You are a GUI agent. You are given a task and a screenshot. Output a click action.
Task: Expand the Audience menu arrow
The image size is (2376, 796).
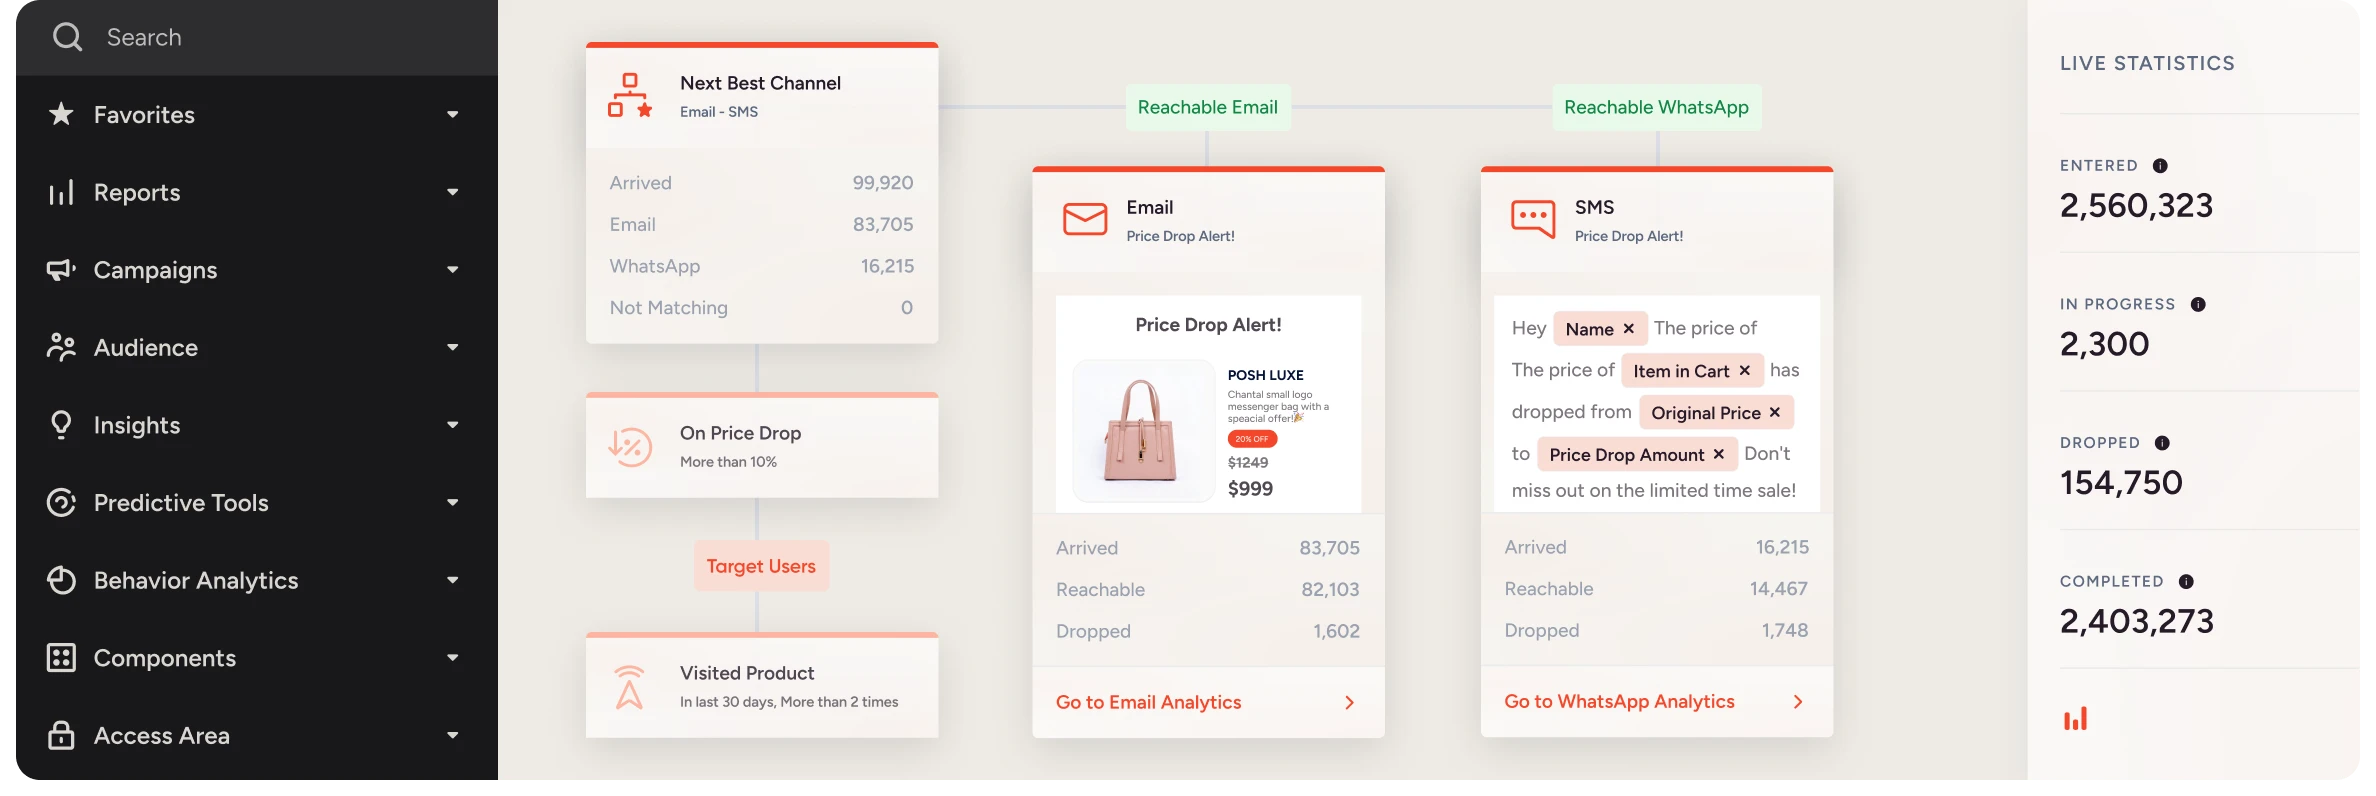pyautogui.click(x=453, y=347)
